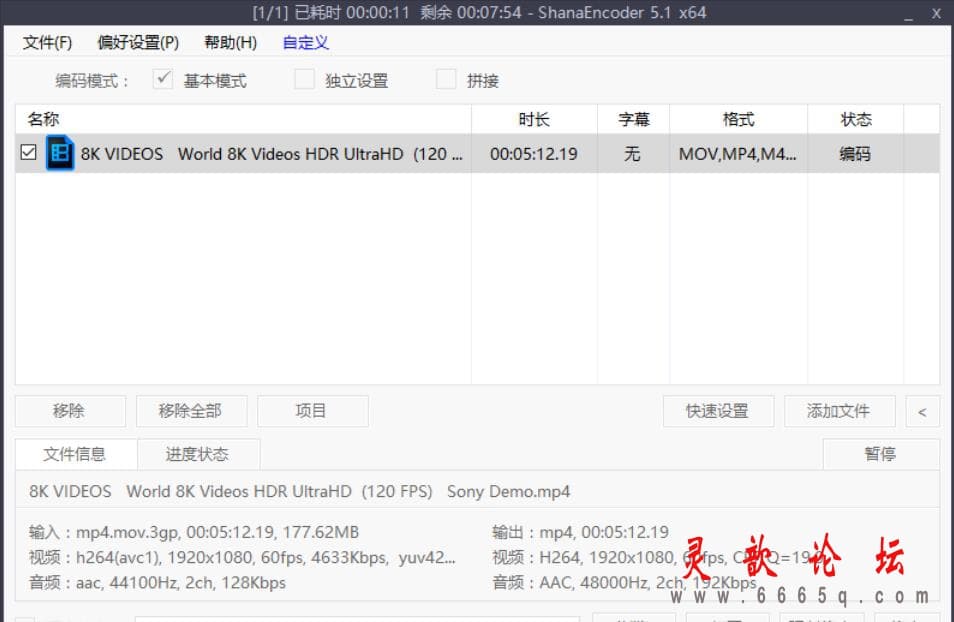Click the file name Sony Demo.mp4 text
The width and height of the screenshot is (954, 622).
[509, 492]
